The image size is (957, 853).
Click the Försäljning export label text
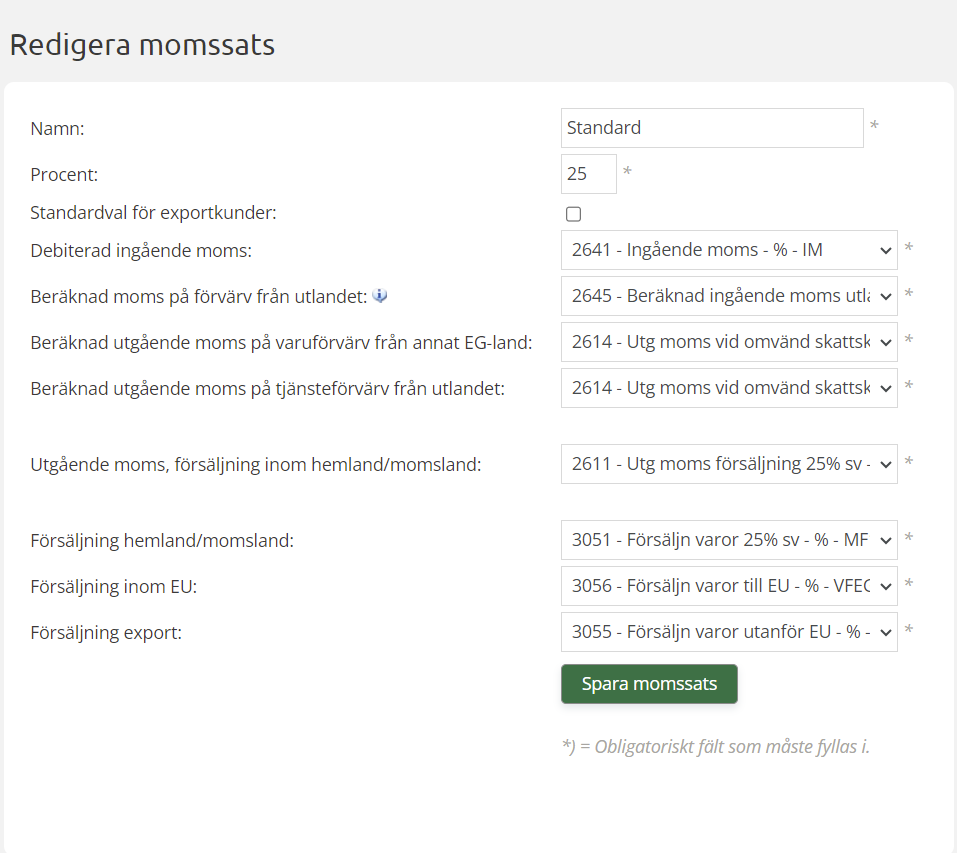(x=106, y=633)
